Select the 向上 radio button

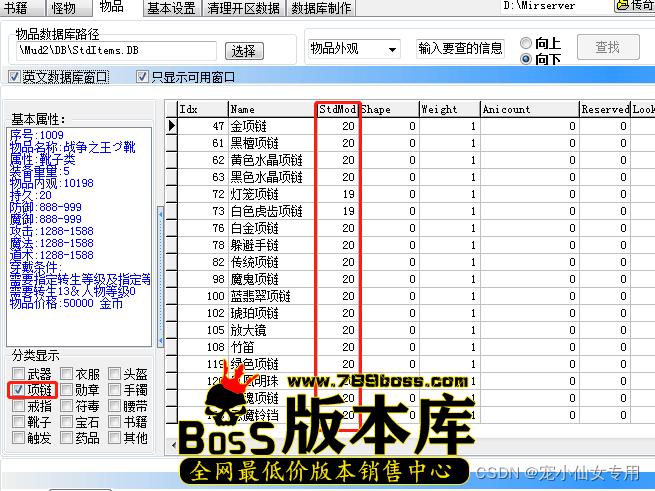coord(526,43)
